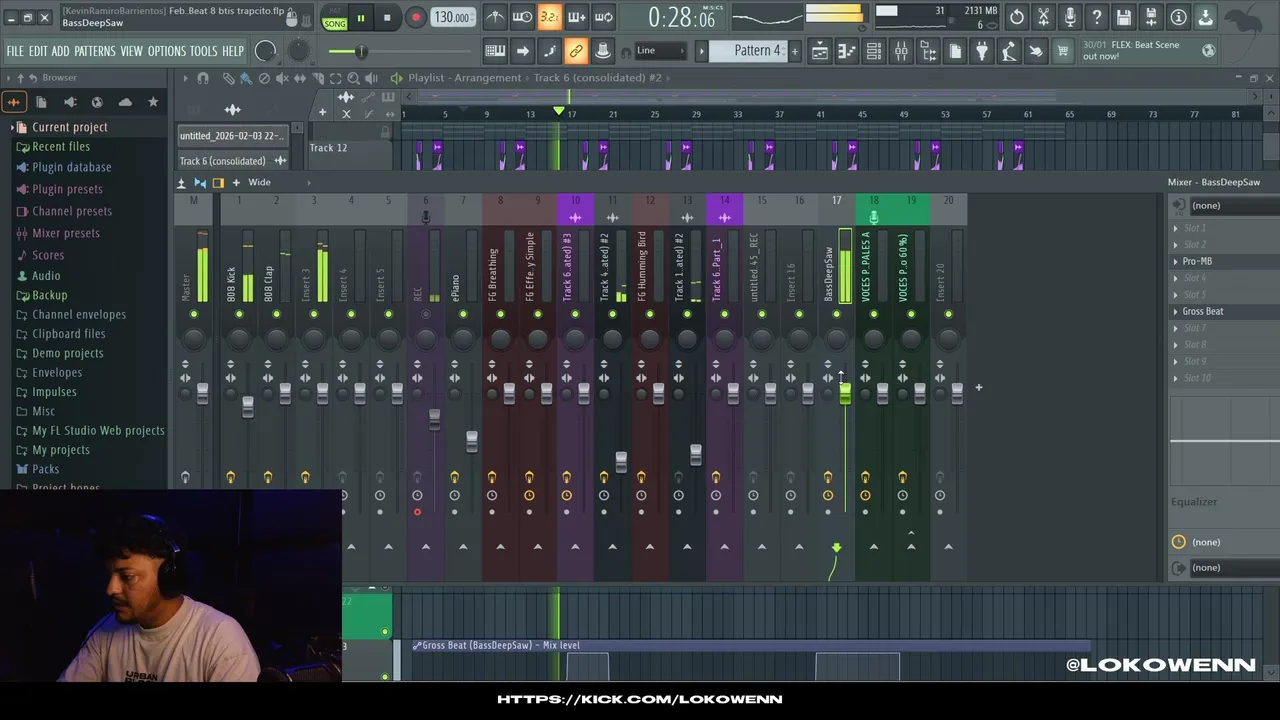Open project info icon
The height and width of the screenshot is (720, 1280).
click(x=1178, y=17)
